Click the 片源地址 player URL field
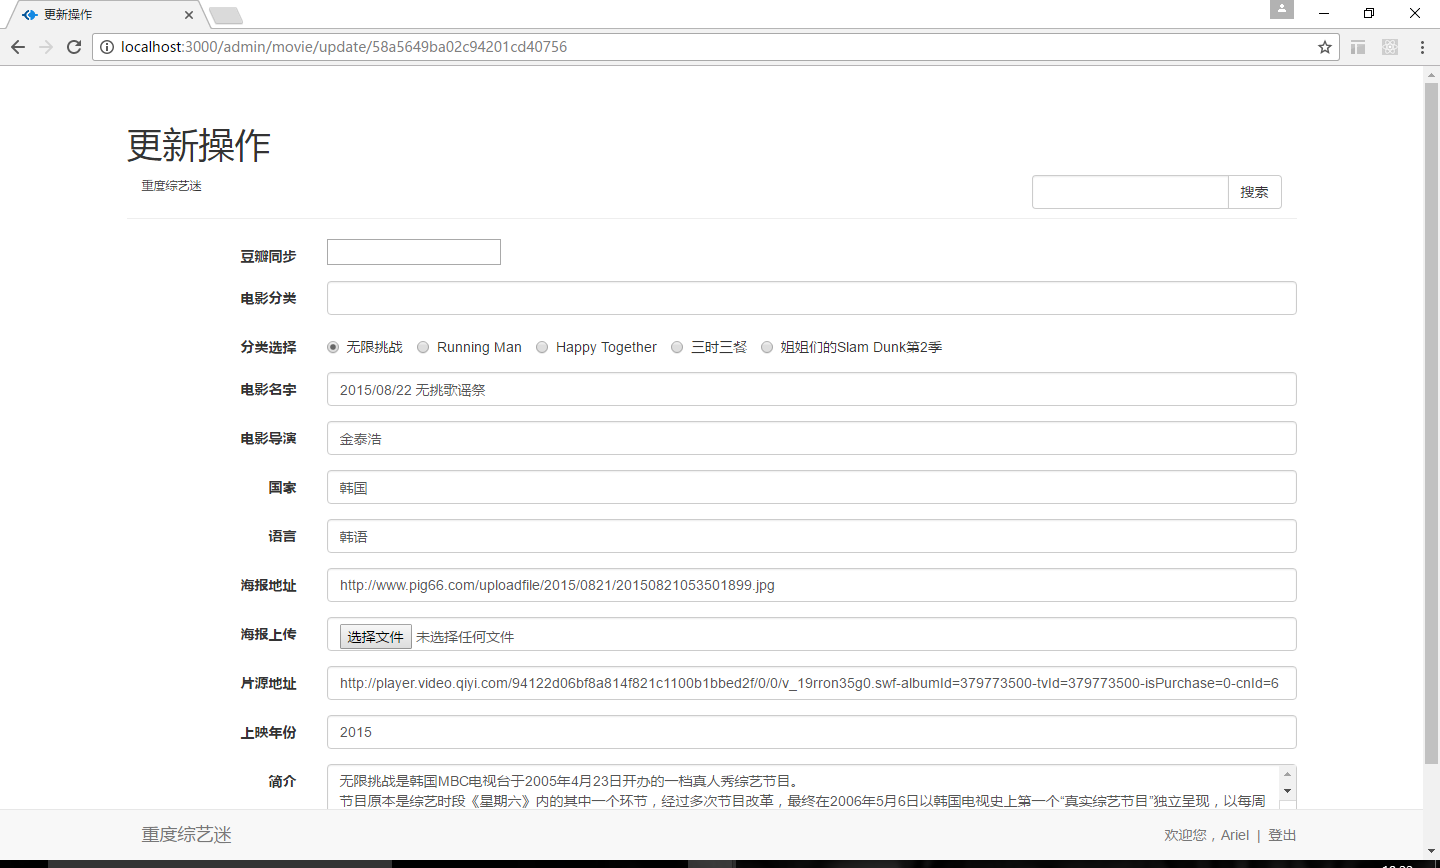 [811, 683]
